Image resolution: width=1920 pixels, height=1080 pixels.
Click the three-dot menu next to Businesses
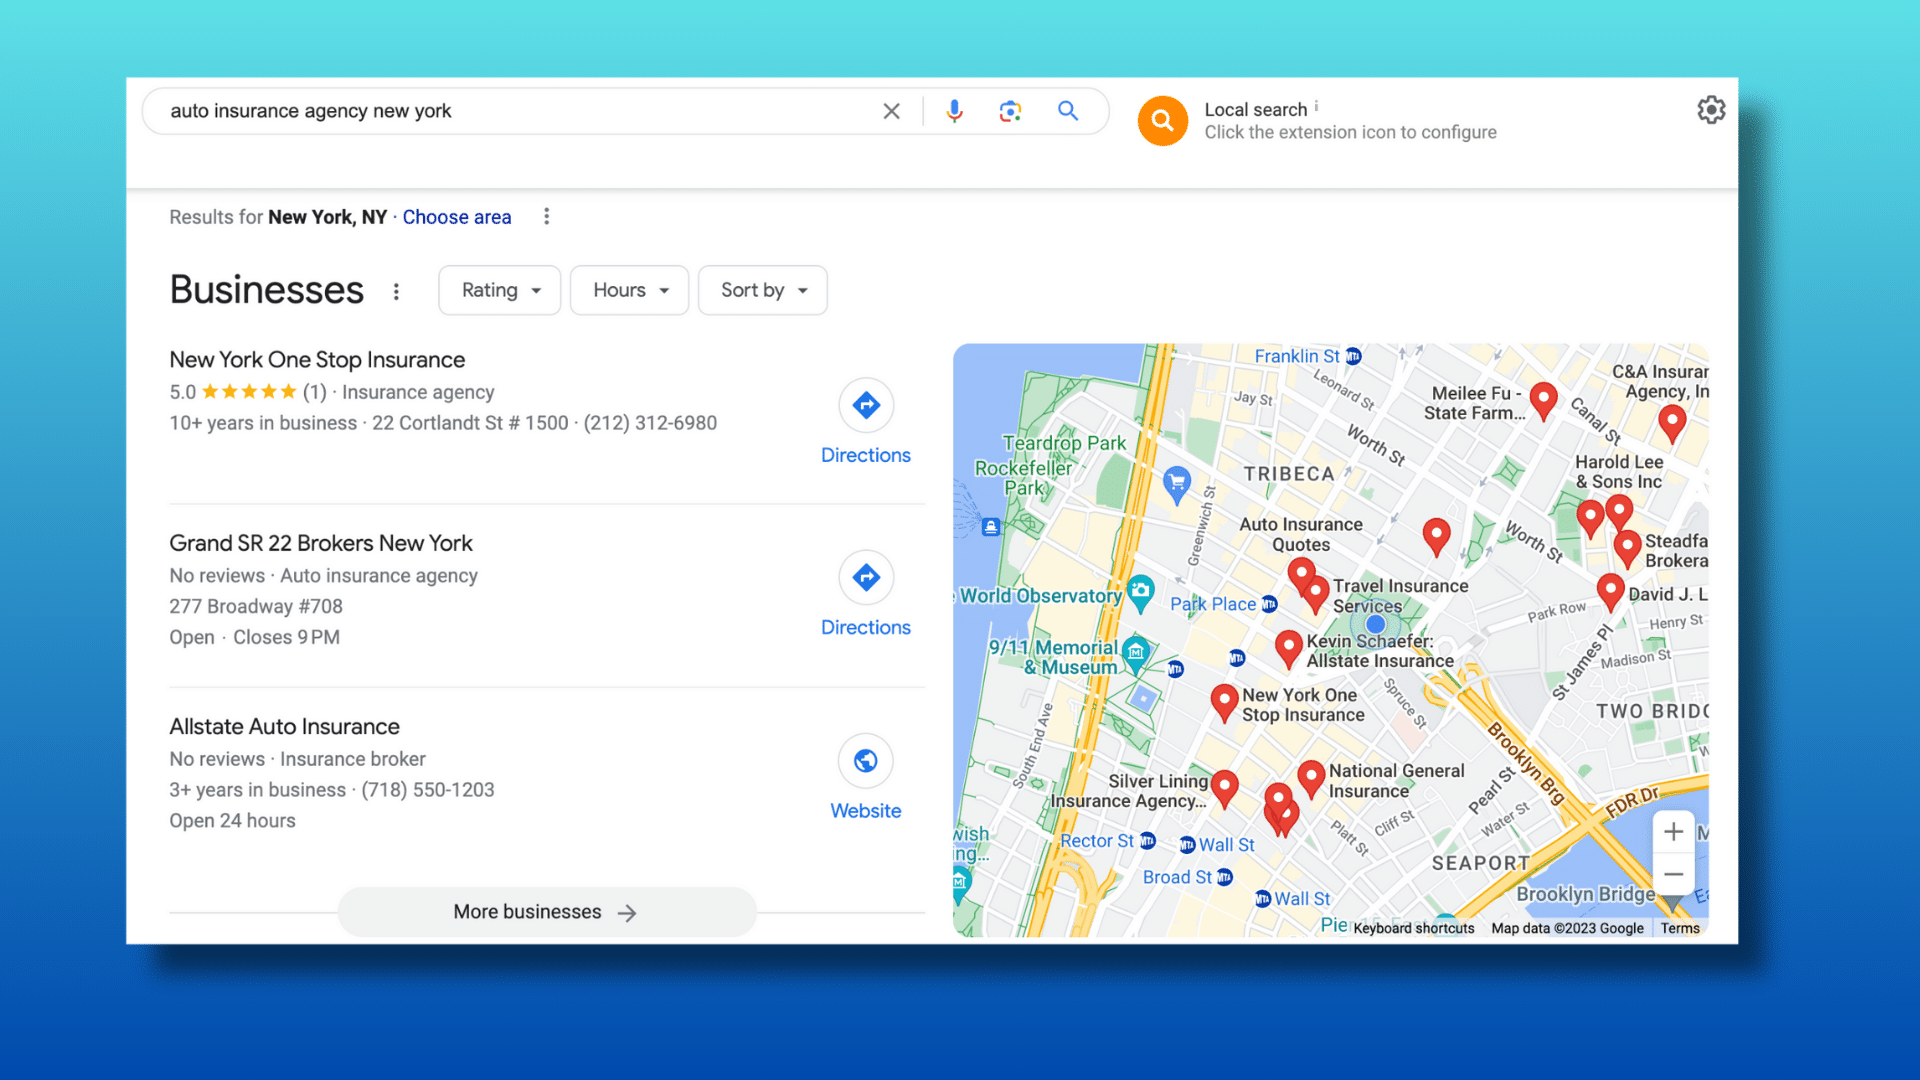coord(394,290)
